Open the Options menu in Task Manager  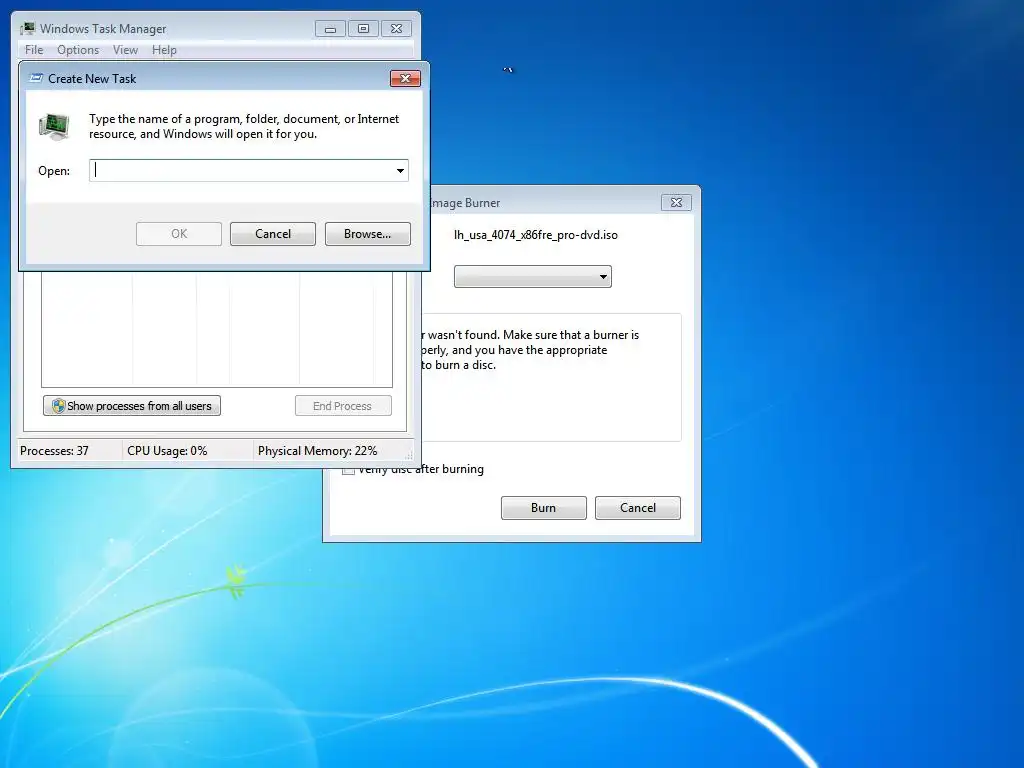[x=78, y=50]
